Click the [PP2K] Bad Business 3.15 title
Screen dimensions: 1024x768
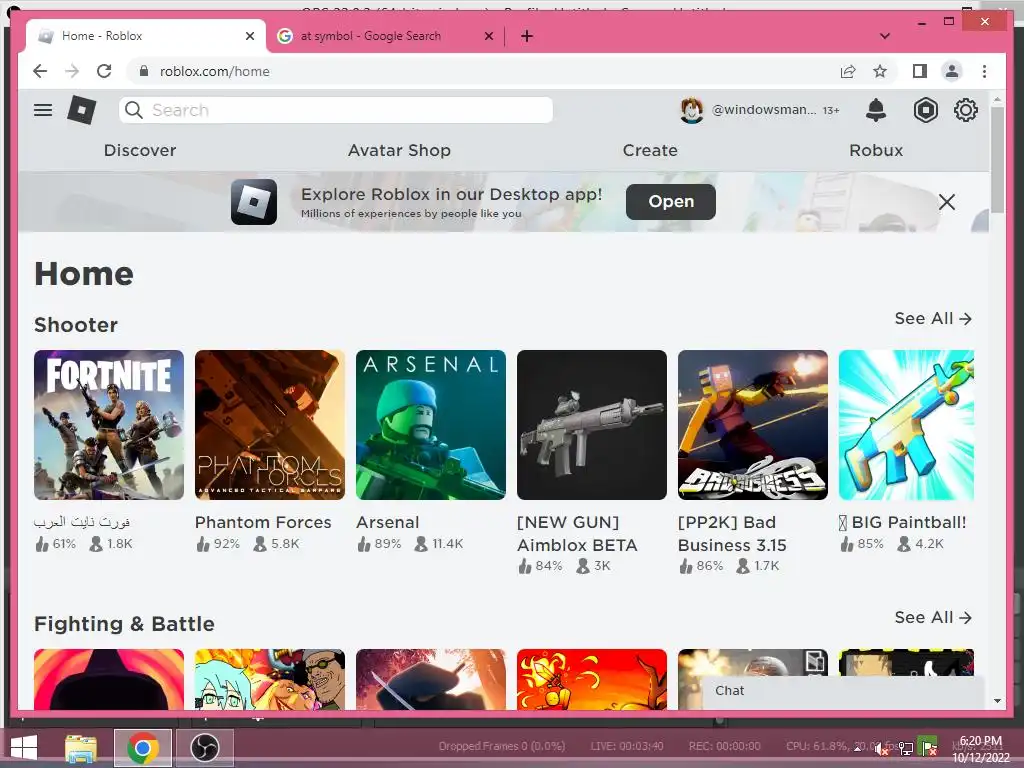click(732, 534)
